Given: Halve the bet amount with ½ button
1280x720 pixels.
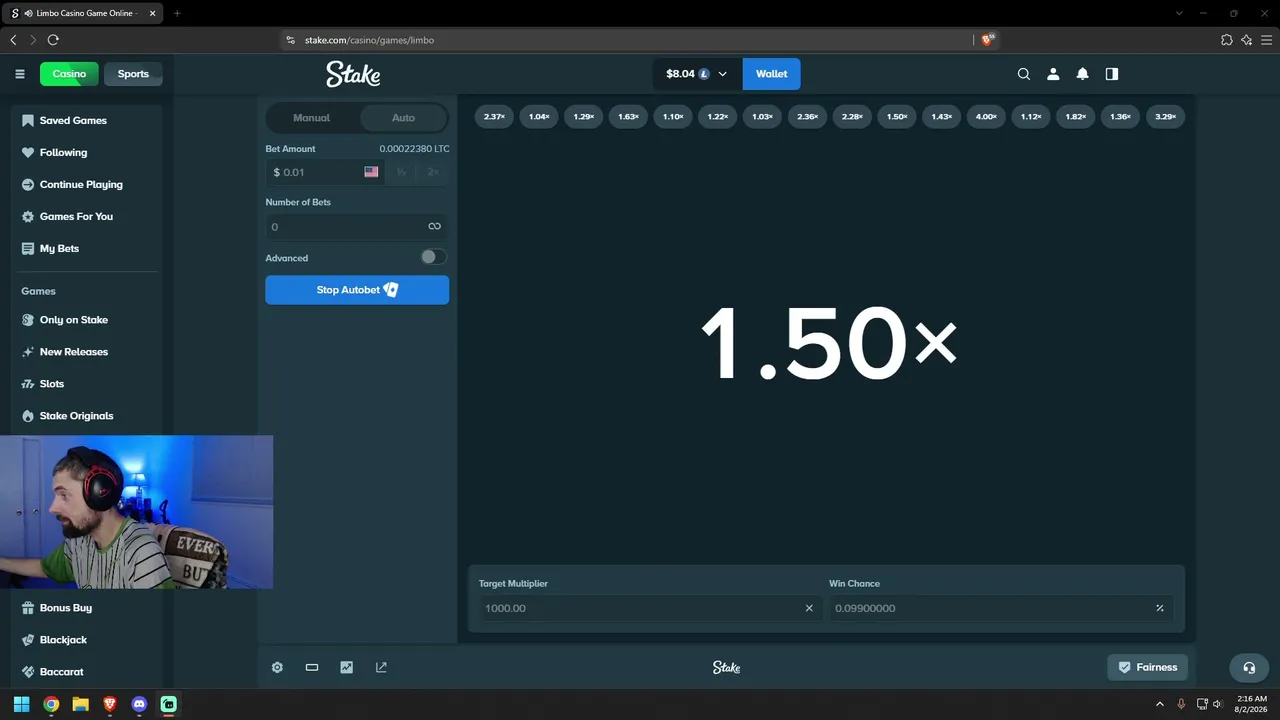Looking at the screenshot, I should pyautogui.click(x=402, y=172).
